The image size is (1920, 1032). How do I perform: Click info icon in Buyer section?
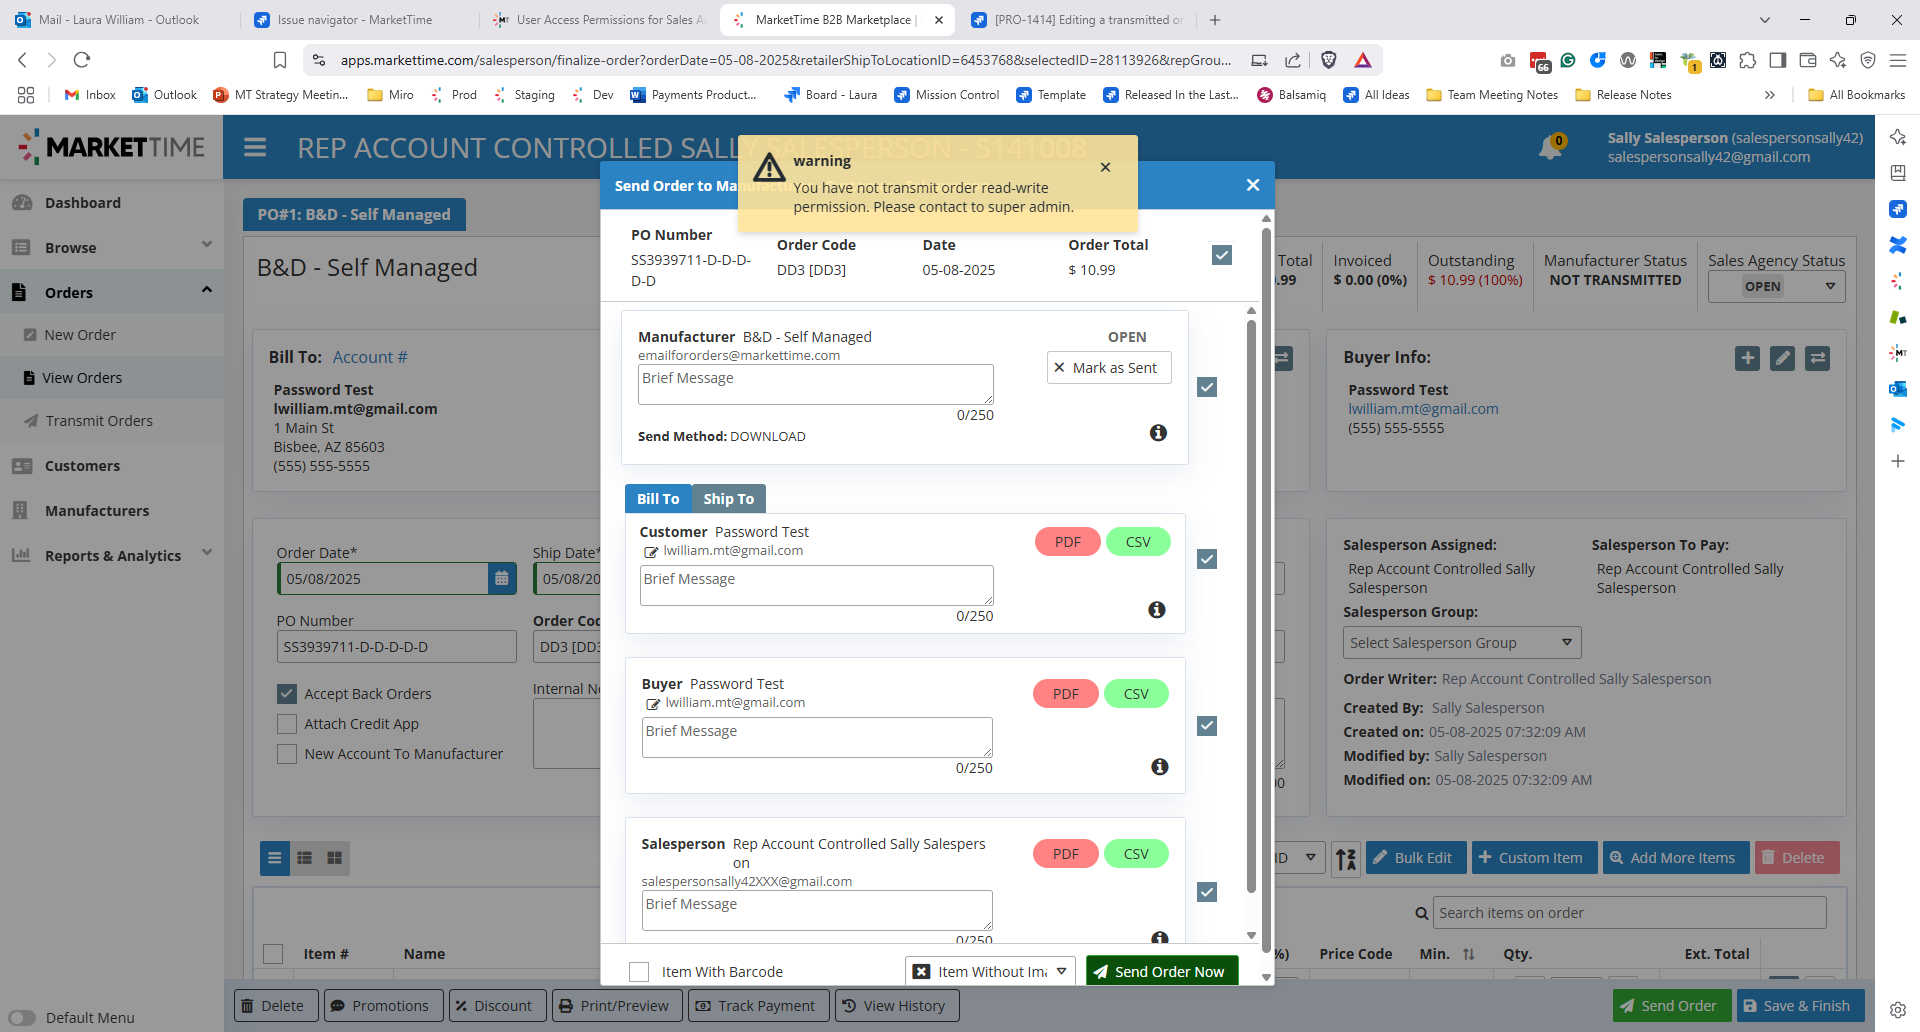click(x=1160, y=767)
